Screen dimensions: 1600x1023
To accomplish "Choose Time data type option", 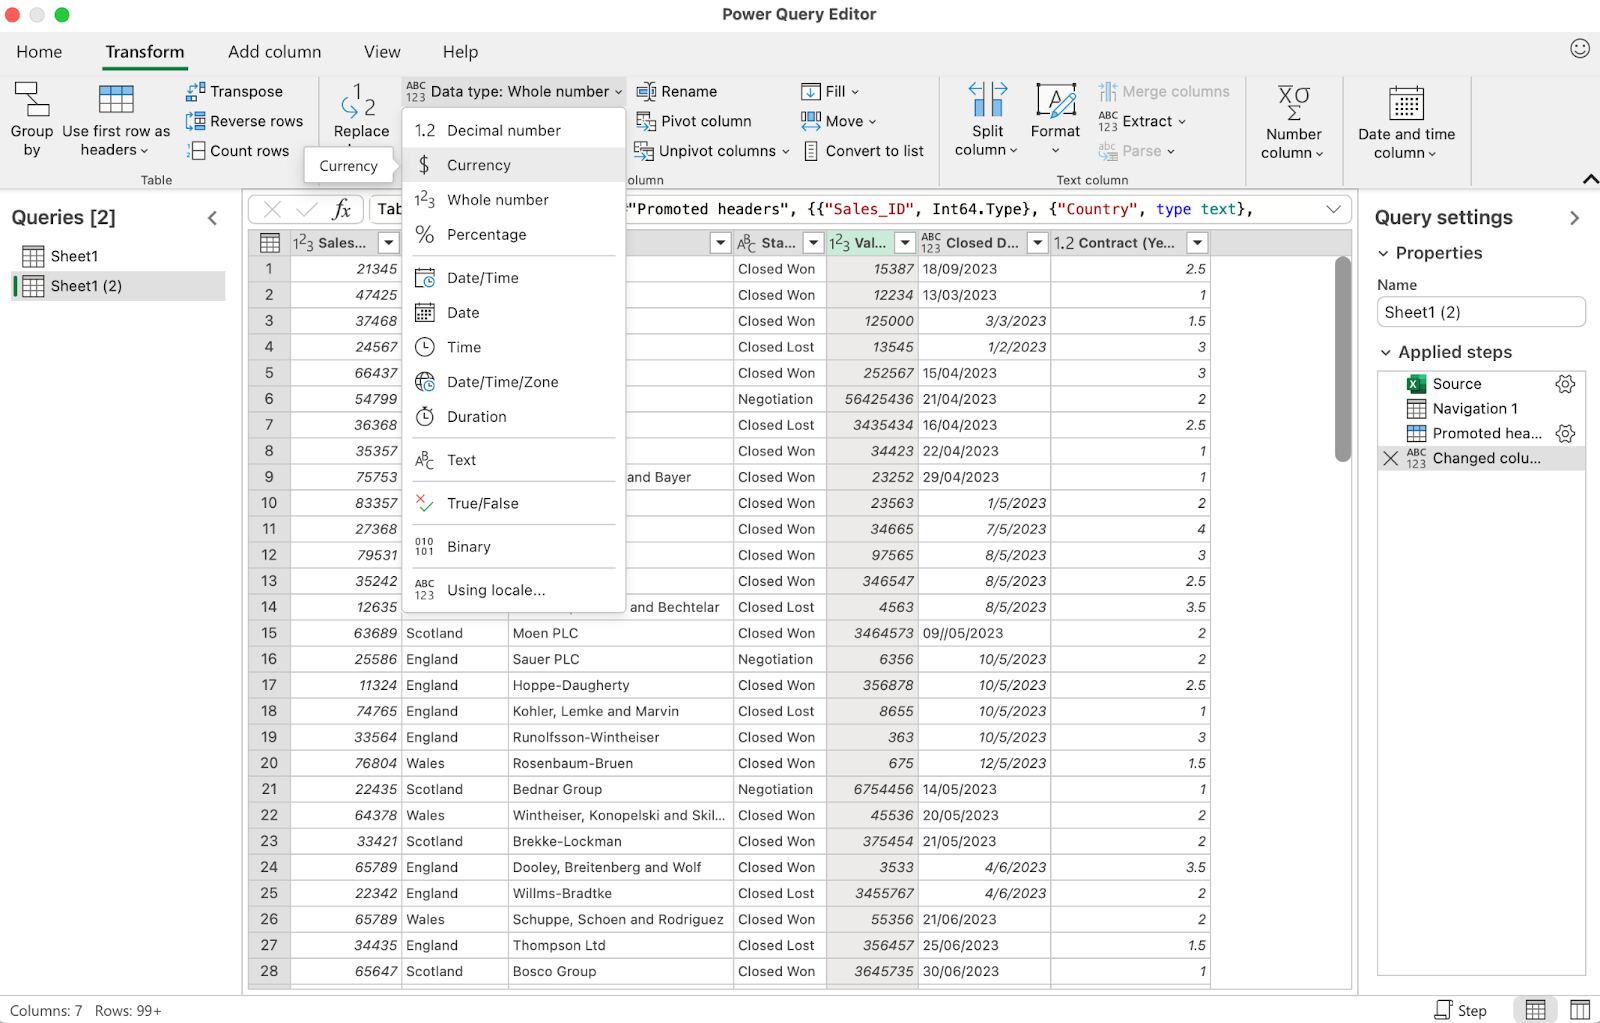I will [514, 347].
